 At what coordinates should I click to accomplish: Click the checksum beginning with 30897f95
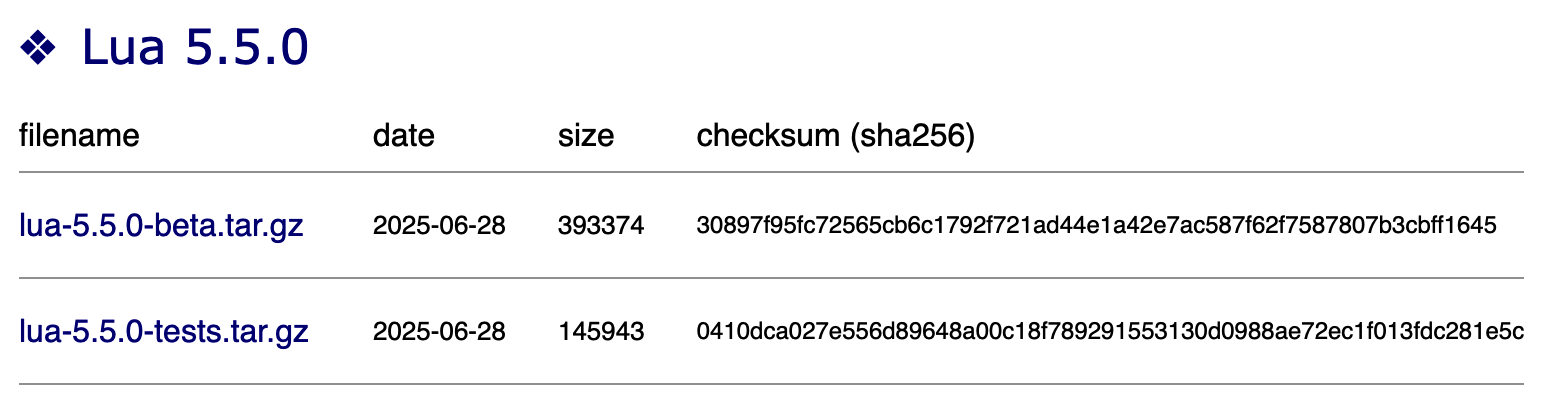click(1096, 227)
